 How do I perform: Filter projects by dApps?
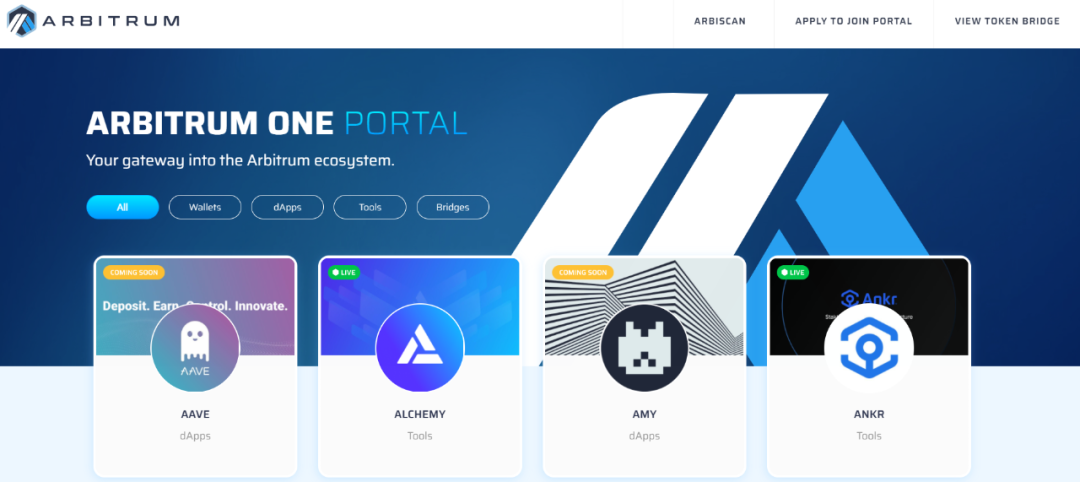point(287,207)
